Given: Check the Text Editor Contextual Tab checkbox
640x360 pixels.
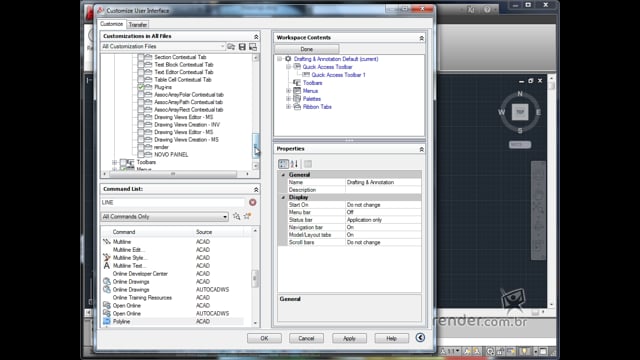Looking at the screenshot, I should click(141, 72).
